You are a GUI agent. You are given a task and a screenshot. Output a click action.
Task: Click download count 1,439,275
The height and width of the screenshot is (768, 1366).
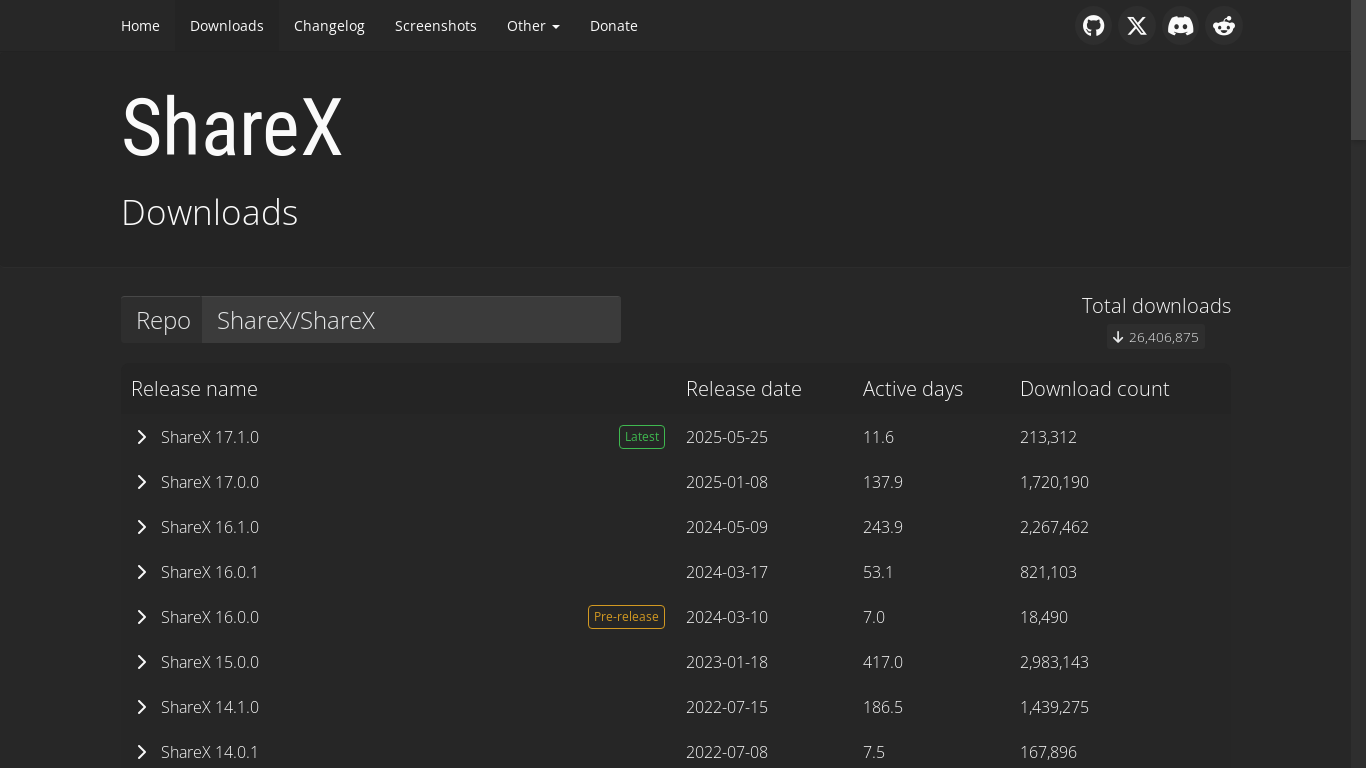tap(1054, 707)
